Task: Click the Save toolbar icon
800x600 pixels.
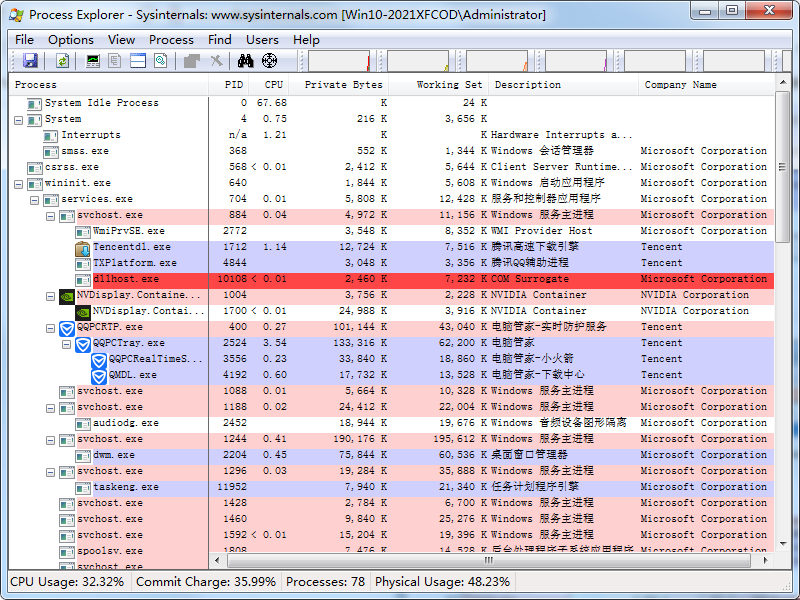Action: tap(31, 62)
